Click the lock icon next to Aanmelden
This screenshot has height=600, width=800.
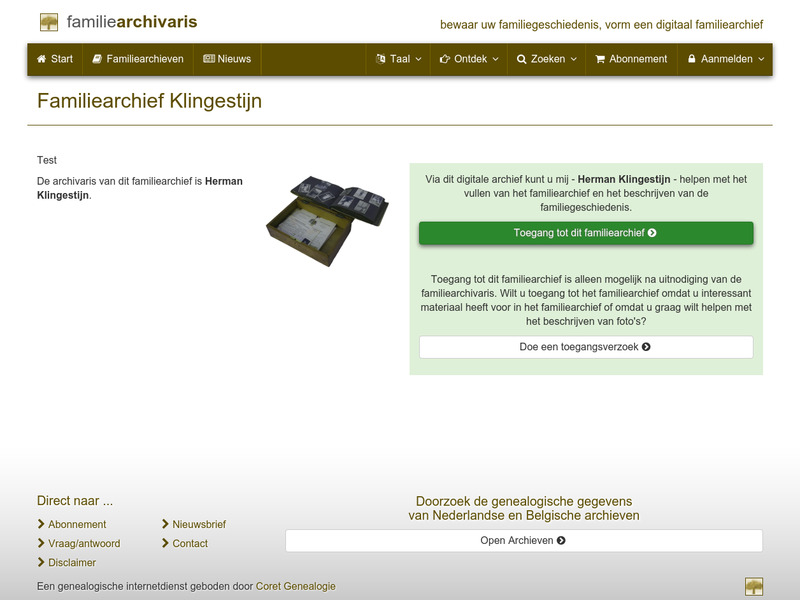[x=692, y=59]
